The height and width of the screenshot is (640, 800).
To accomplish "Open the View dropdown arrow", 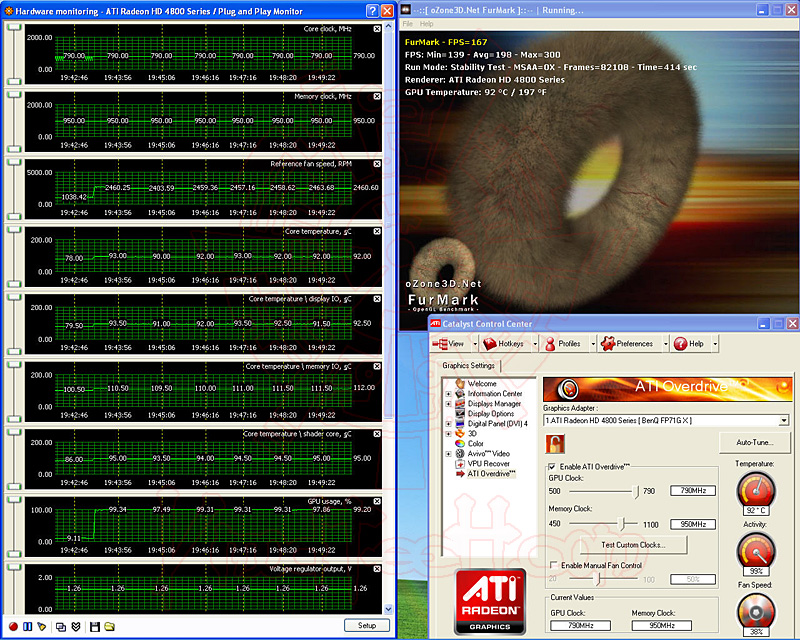I will [x=475, y=344].
